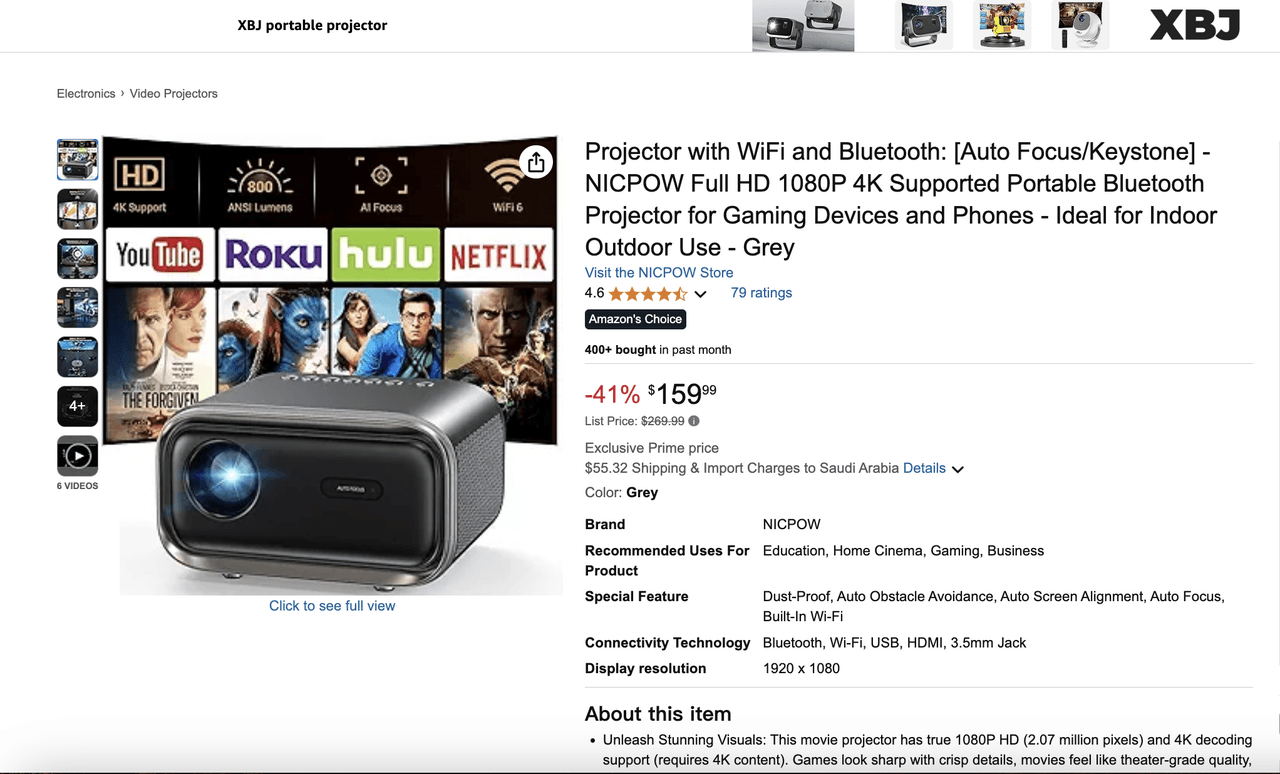Image resolution: width=1280 pixels, height=774 pixels.
Task: Click the yellow robot projector ad thumbnail
Action: [x=1003, y=25]
